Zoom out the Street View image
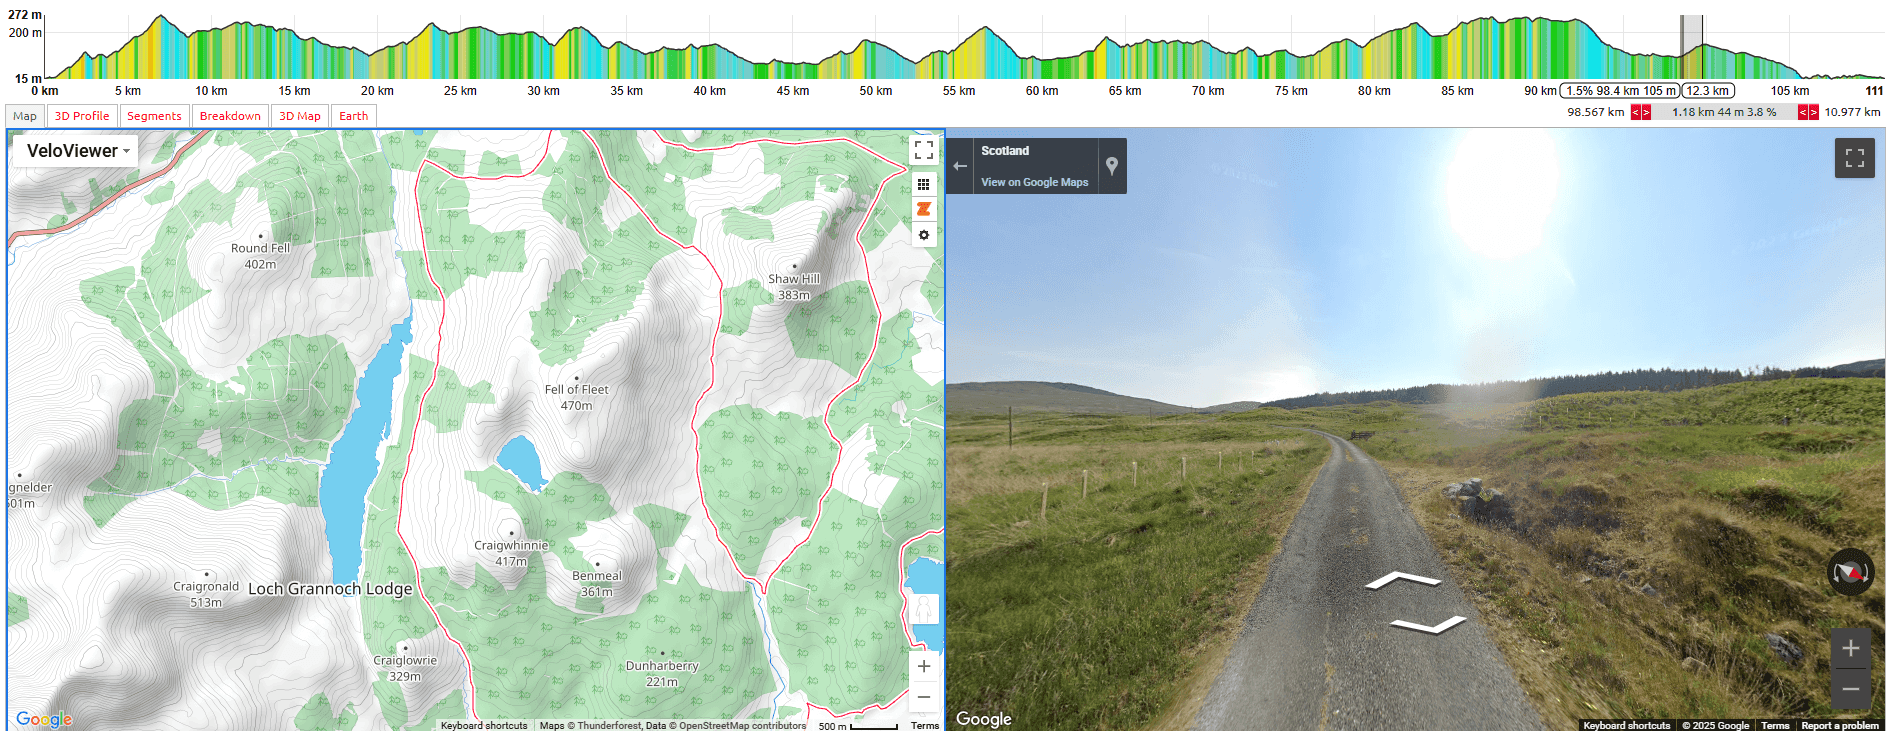 point(1851,689)
